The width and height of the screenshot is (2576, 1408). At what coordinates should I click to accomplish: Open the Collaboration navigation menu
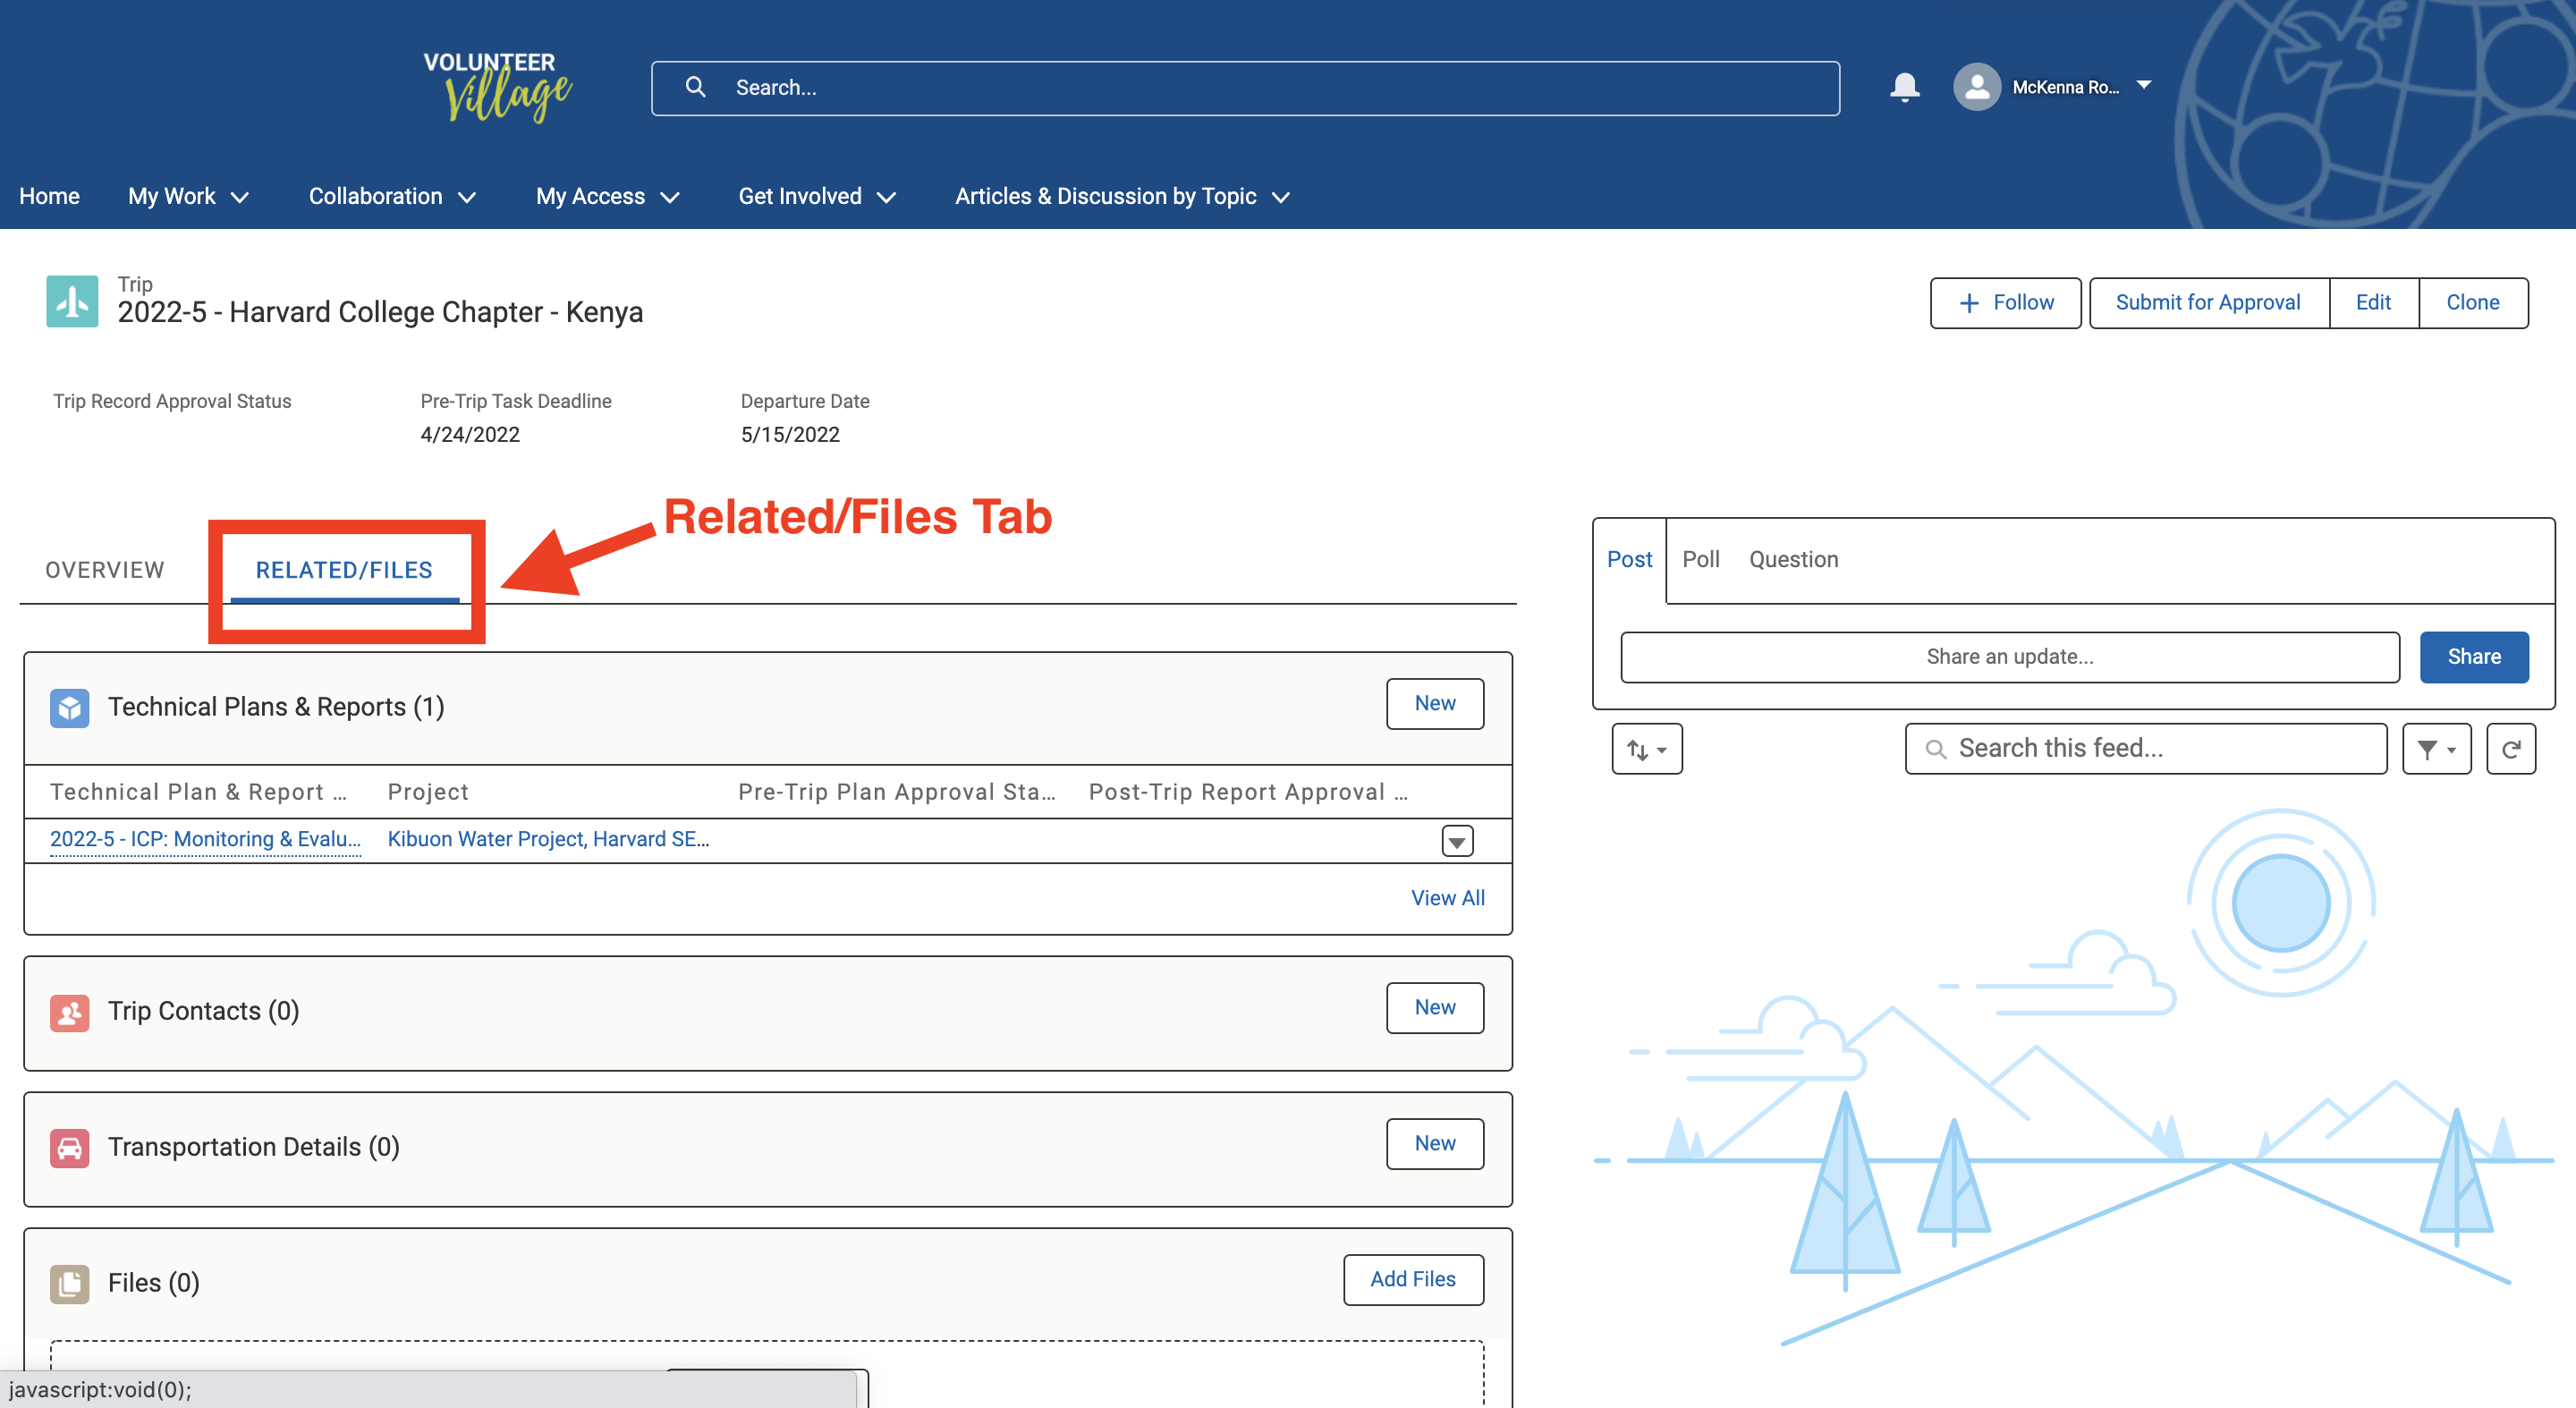392,196
